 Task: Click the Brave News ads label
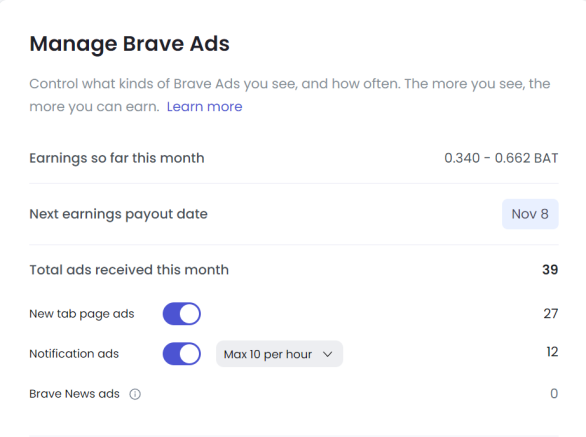[74, 394]
